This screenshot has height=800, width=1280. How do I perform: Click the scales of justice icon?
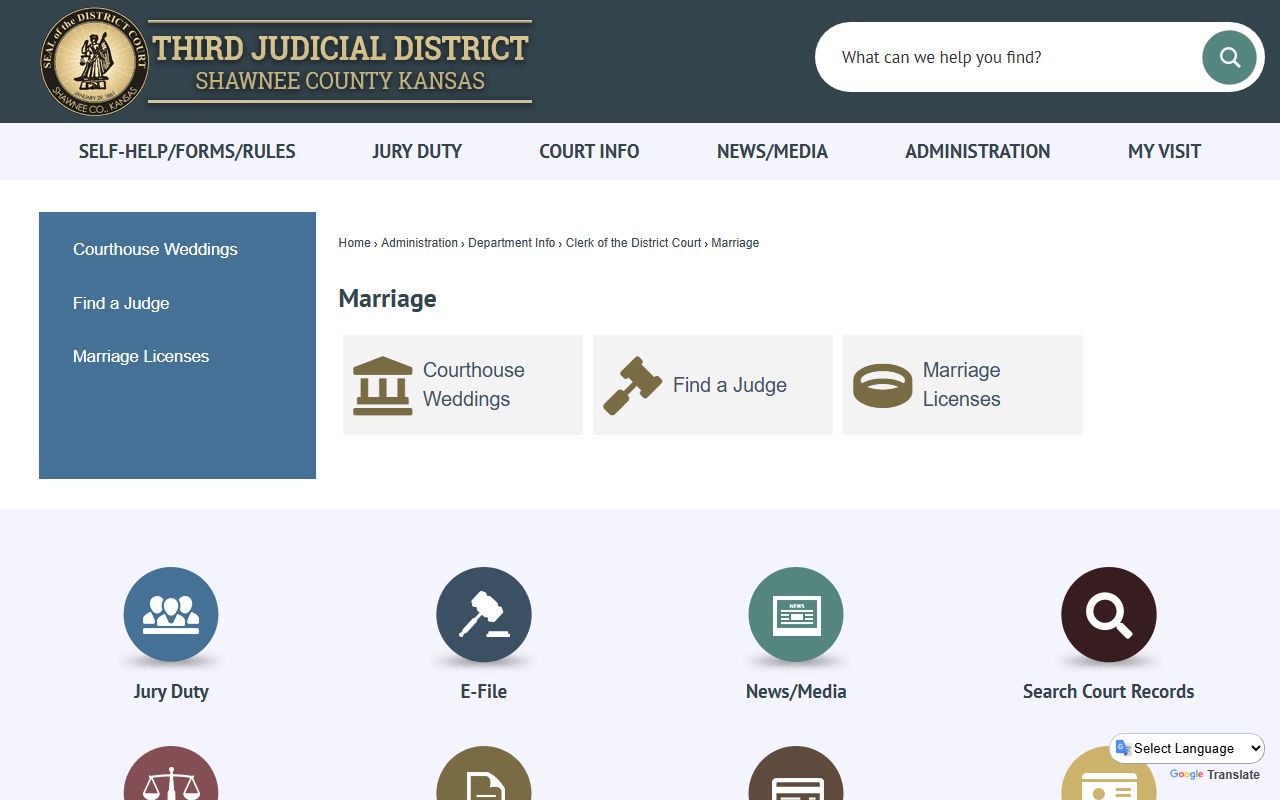(171, 773)
